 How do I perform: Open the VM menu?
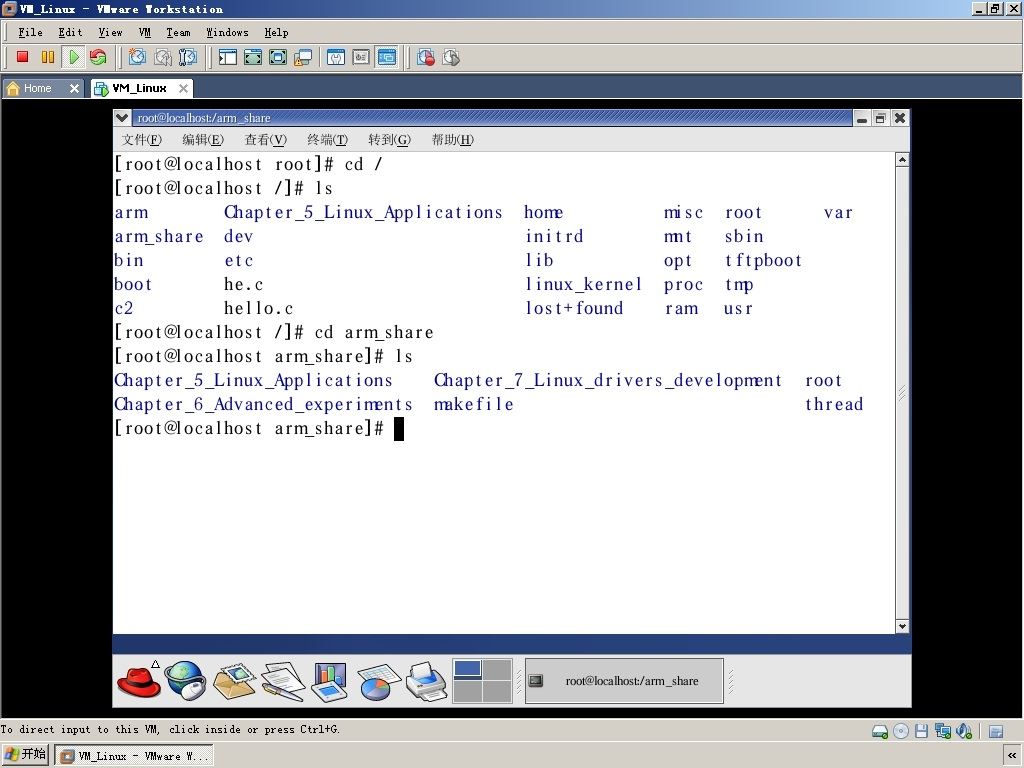144,32
